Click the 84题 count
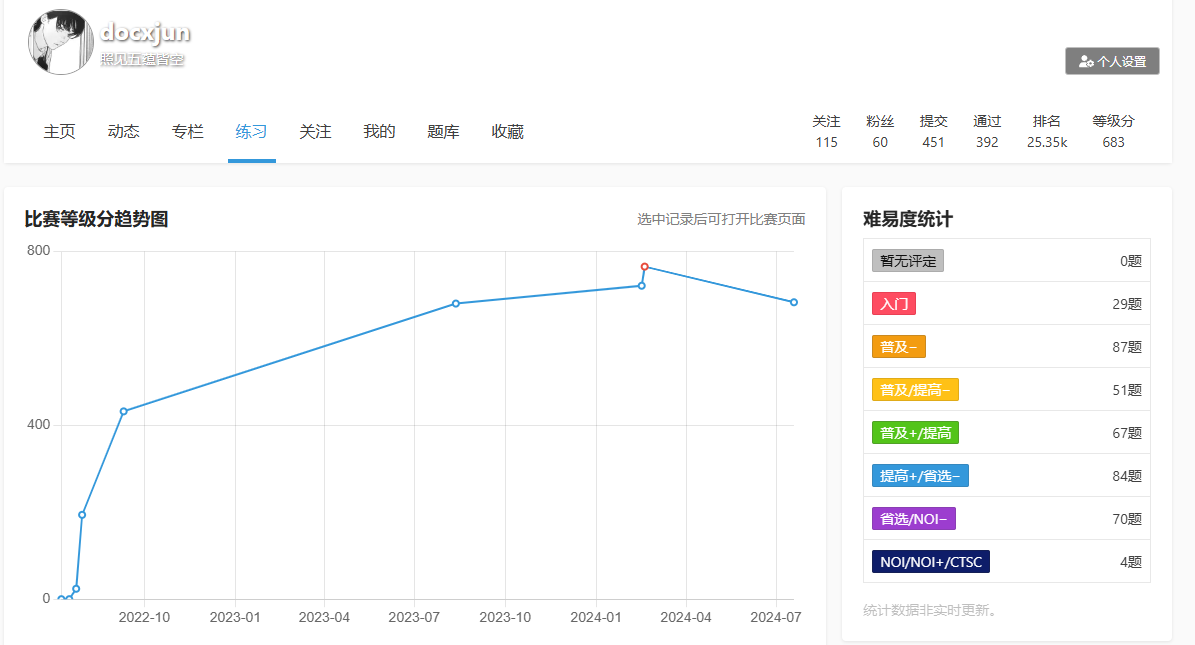The image size is (1195, 645). coord(1126,477)
